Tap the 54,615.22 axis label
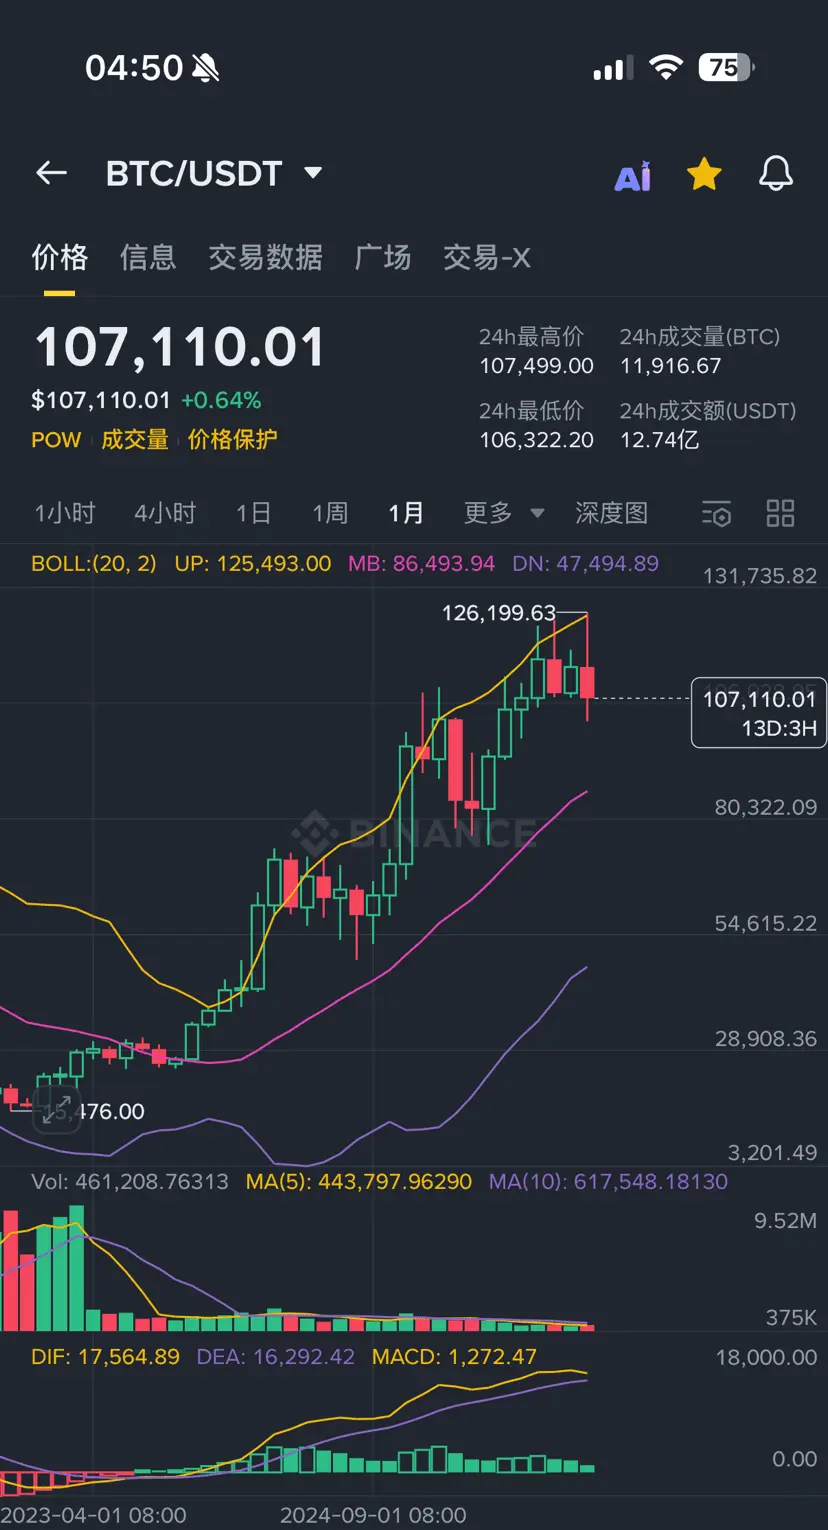 tap(765, 923)
